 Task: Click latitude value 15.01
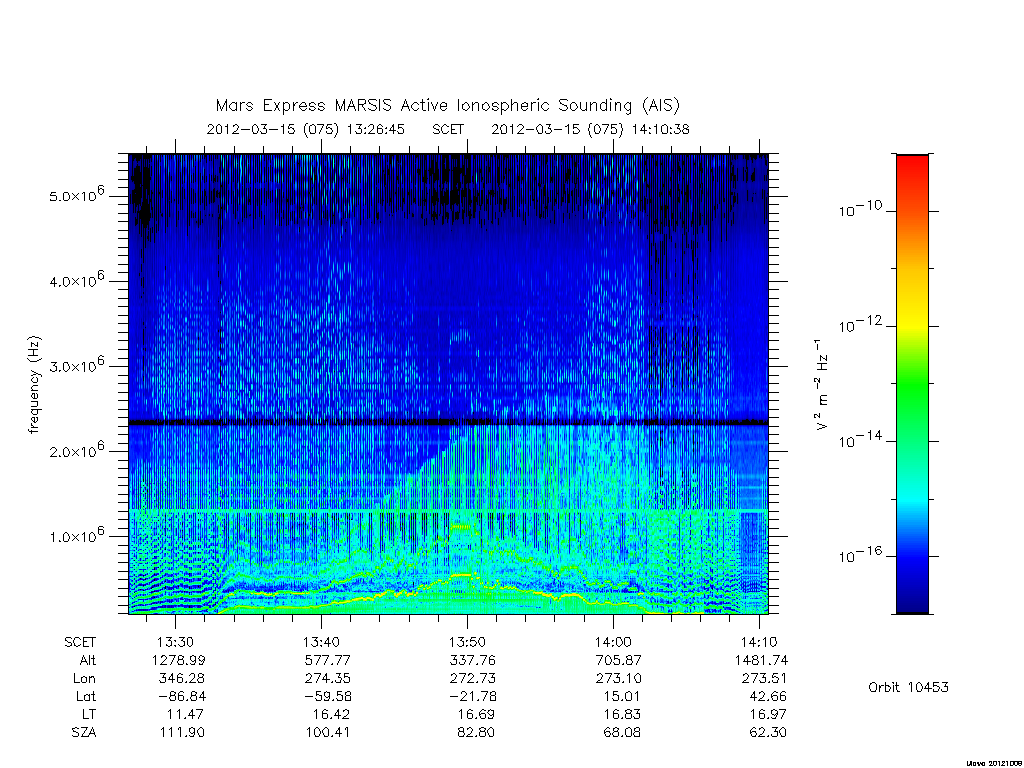coord(622,696)
